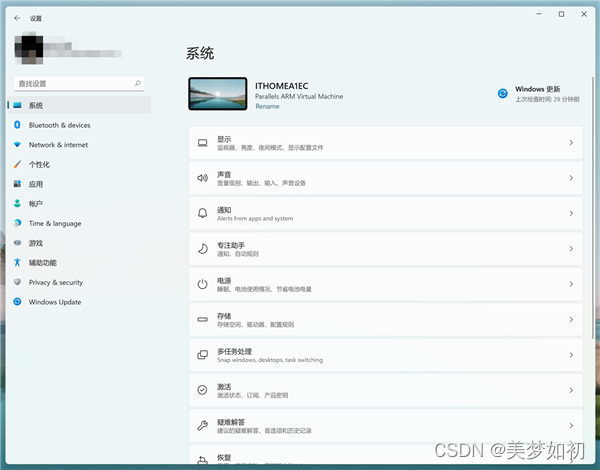Click the 疑难解答 wrench icon
The height and width of the screenshot is (470, 600).
[202, 425]
